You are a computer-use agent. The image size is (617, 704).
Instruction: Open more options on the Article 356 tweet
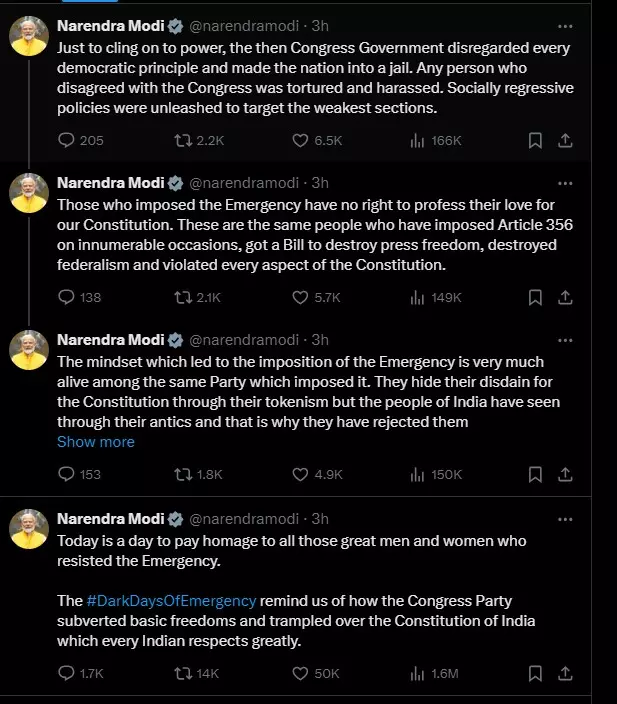pos(565,183)
